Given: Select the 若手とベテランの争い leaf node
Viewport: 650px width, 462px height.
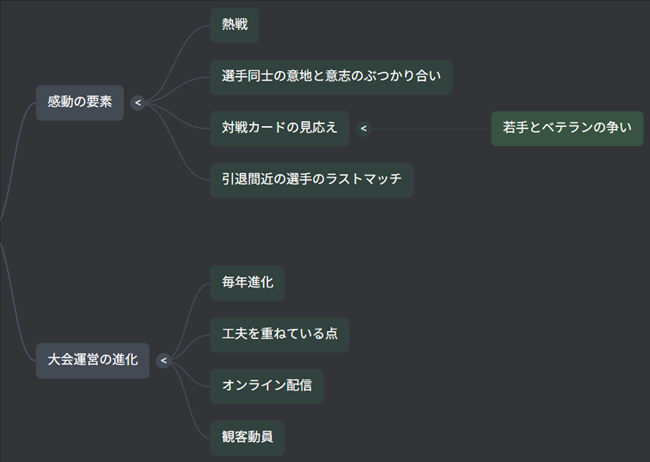Looking at the screenshot, I should pyautogui.click(x=567, y=128).
